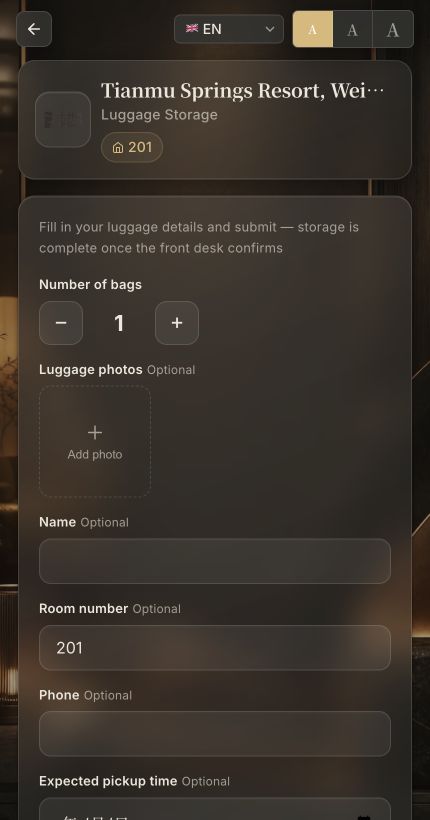Increase number of bags with plus
This screenshot has width=430, height=820.
point(177,323)
